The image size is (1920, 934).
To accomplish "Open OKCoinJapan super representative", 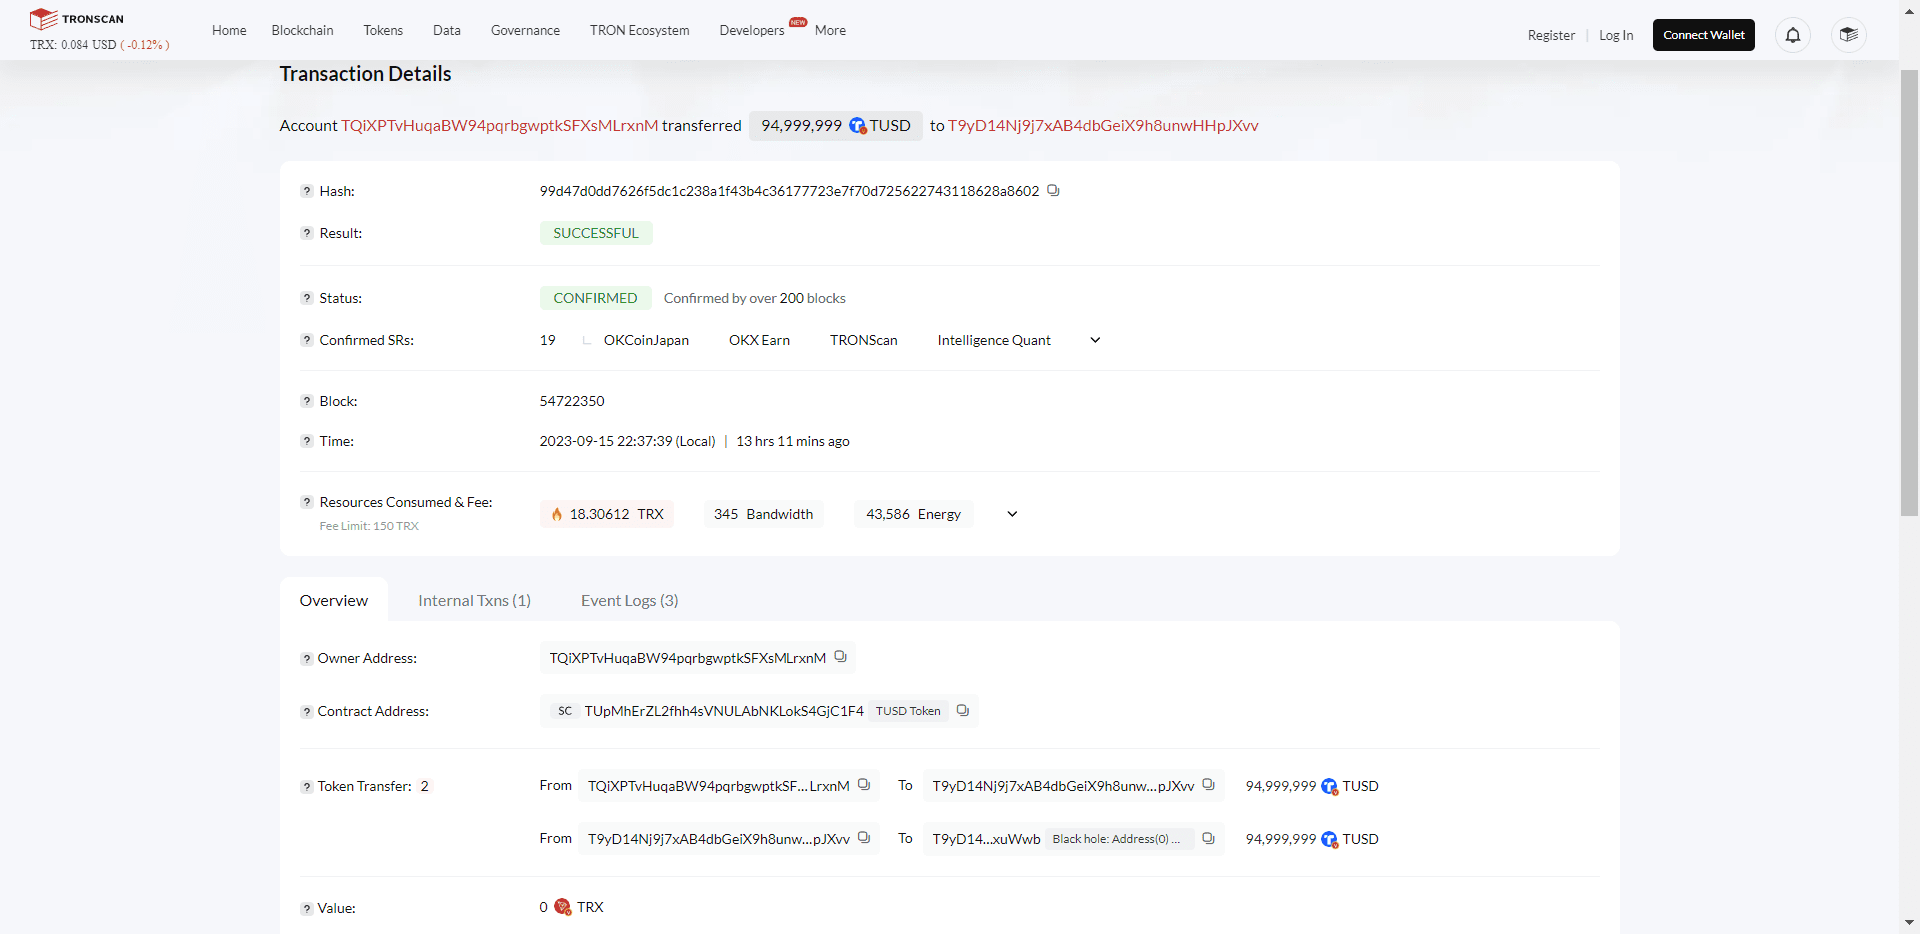I will coord(646,340).
